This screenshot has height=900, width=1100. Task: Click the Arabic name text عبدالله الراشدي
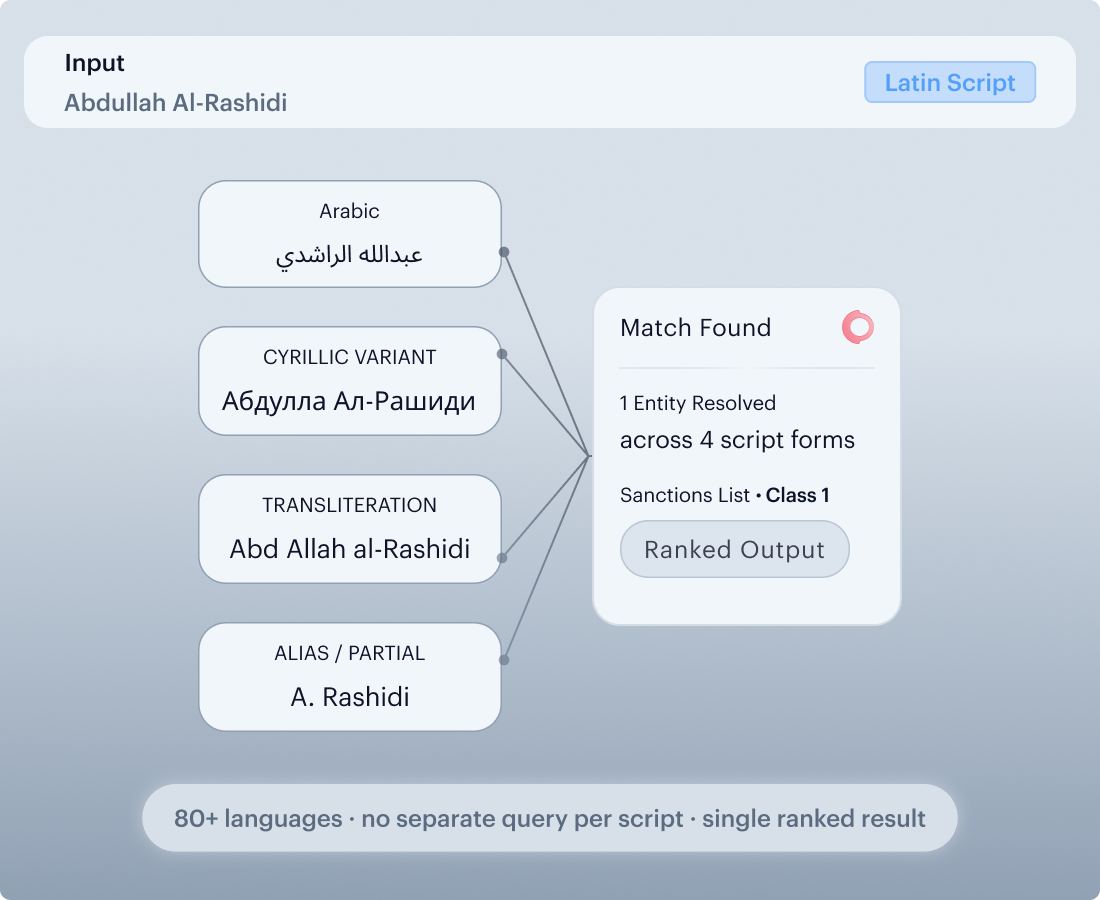point(349,255)
